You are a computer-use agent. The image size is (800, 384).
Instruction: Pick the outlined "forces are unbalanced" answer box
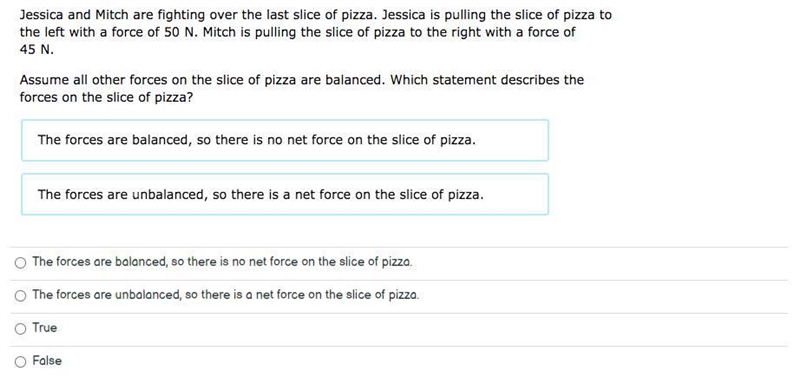coord(285,194)
